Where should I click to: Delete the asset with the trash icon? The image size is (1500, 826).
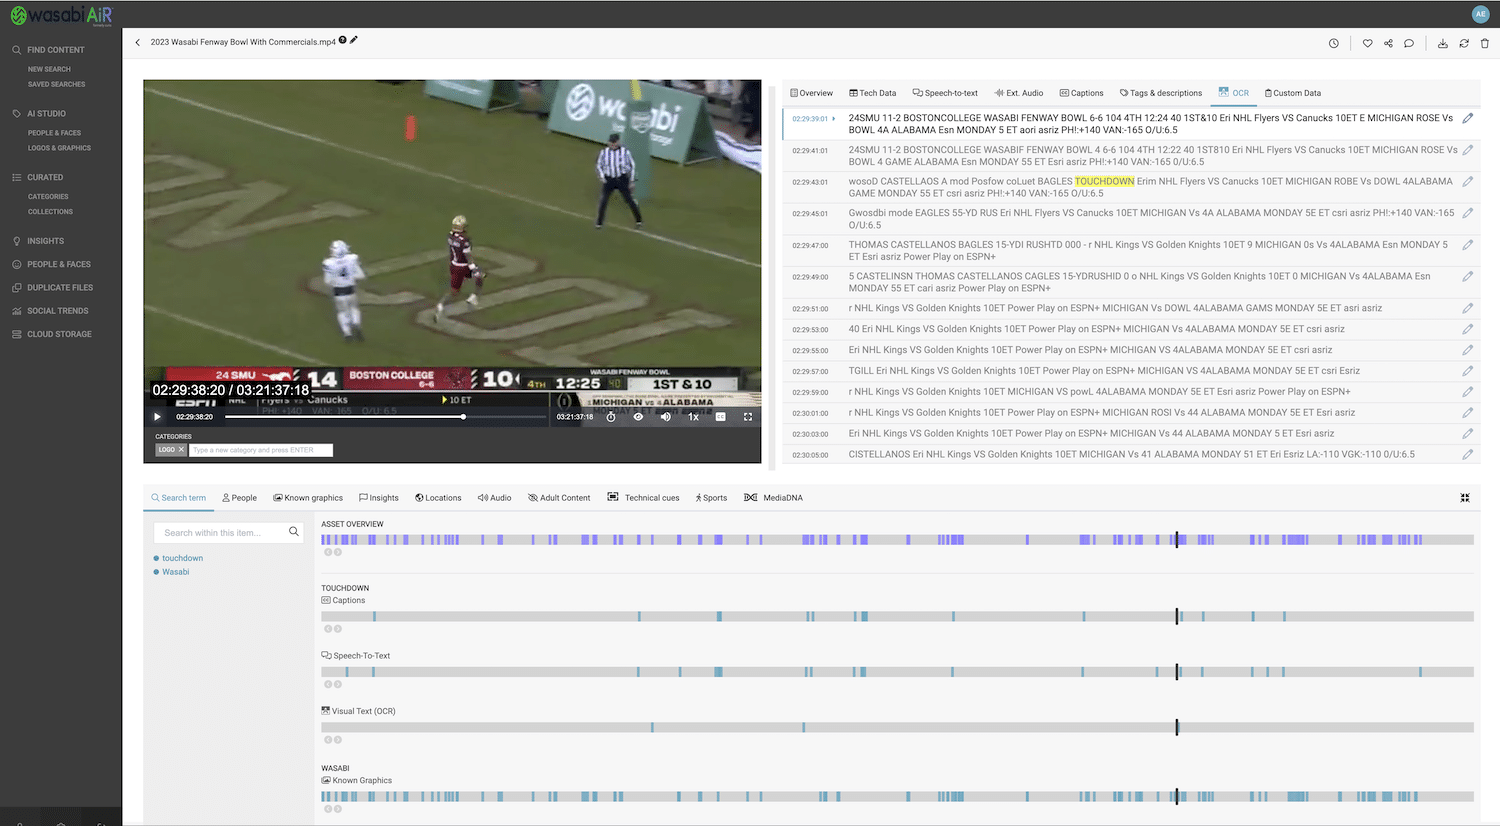tap(1485, 43)
